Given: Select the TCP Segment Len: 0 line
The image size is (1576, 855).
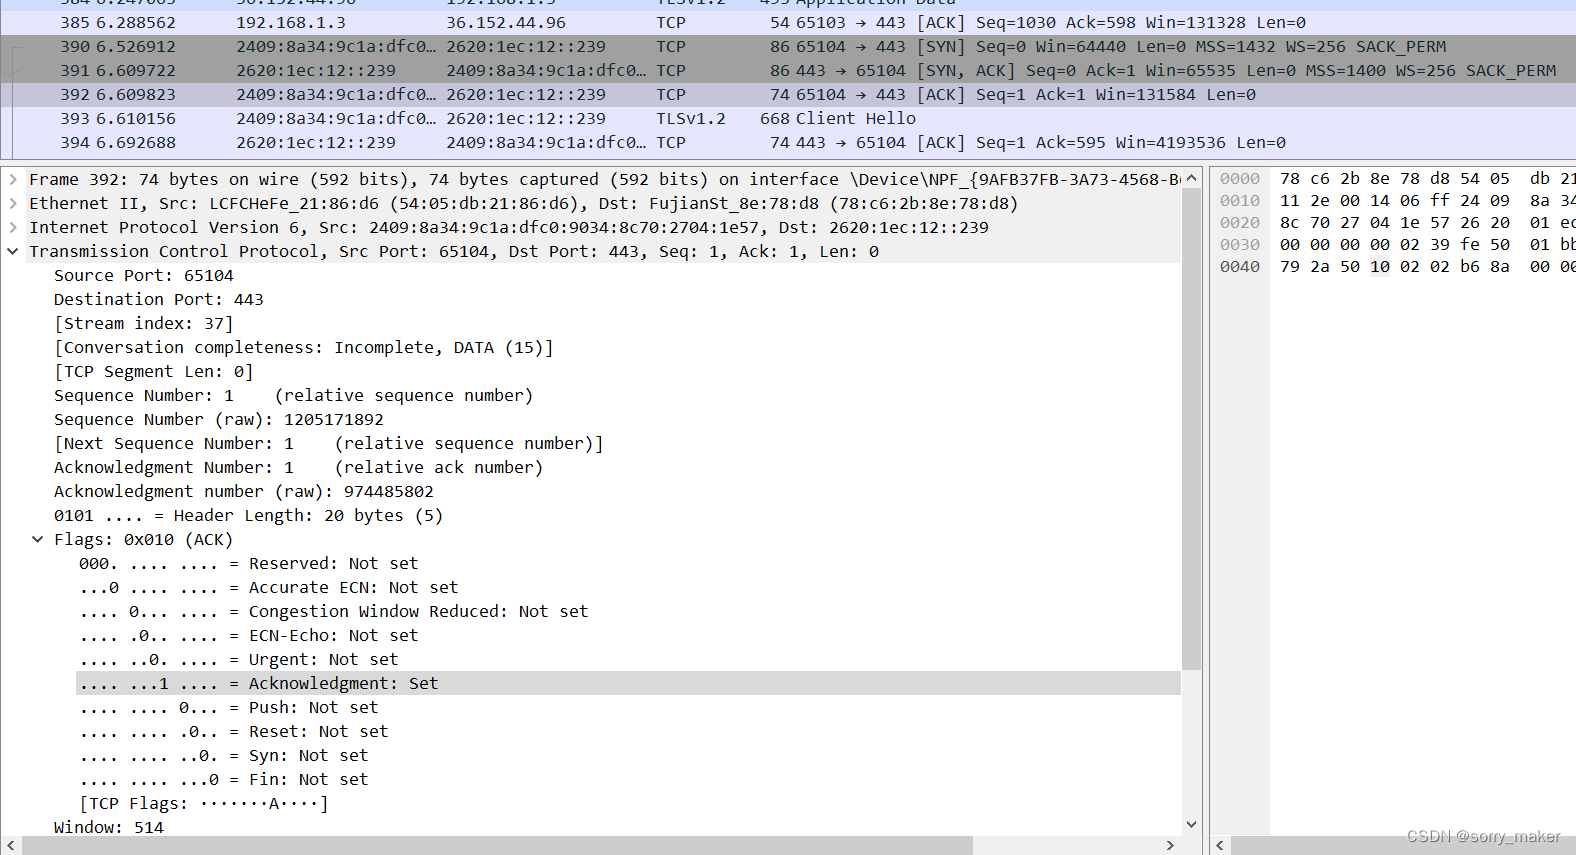Looking at the screenshot, I should [x=154, y=371].
